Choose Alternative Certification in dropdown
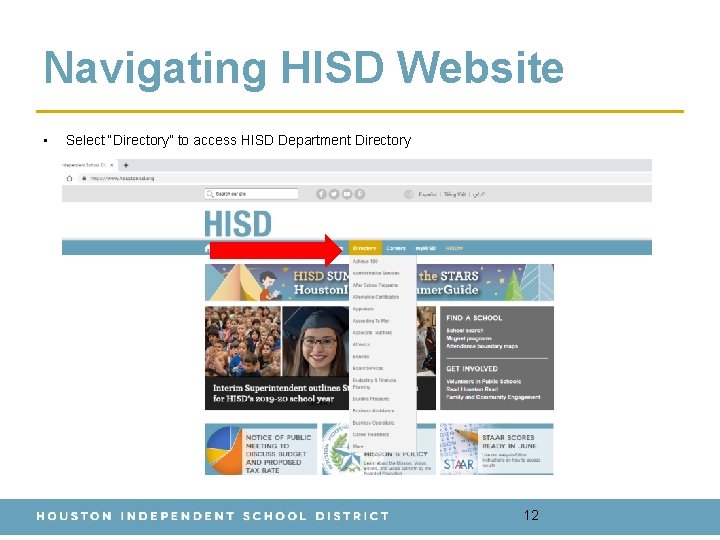This screenshot has height=540, width=720. (x=376, y=297)
